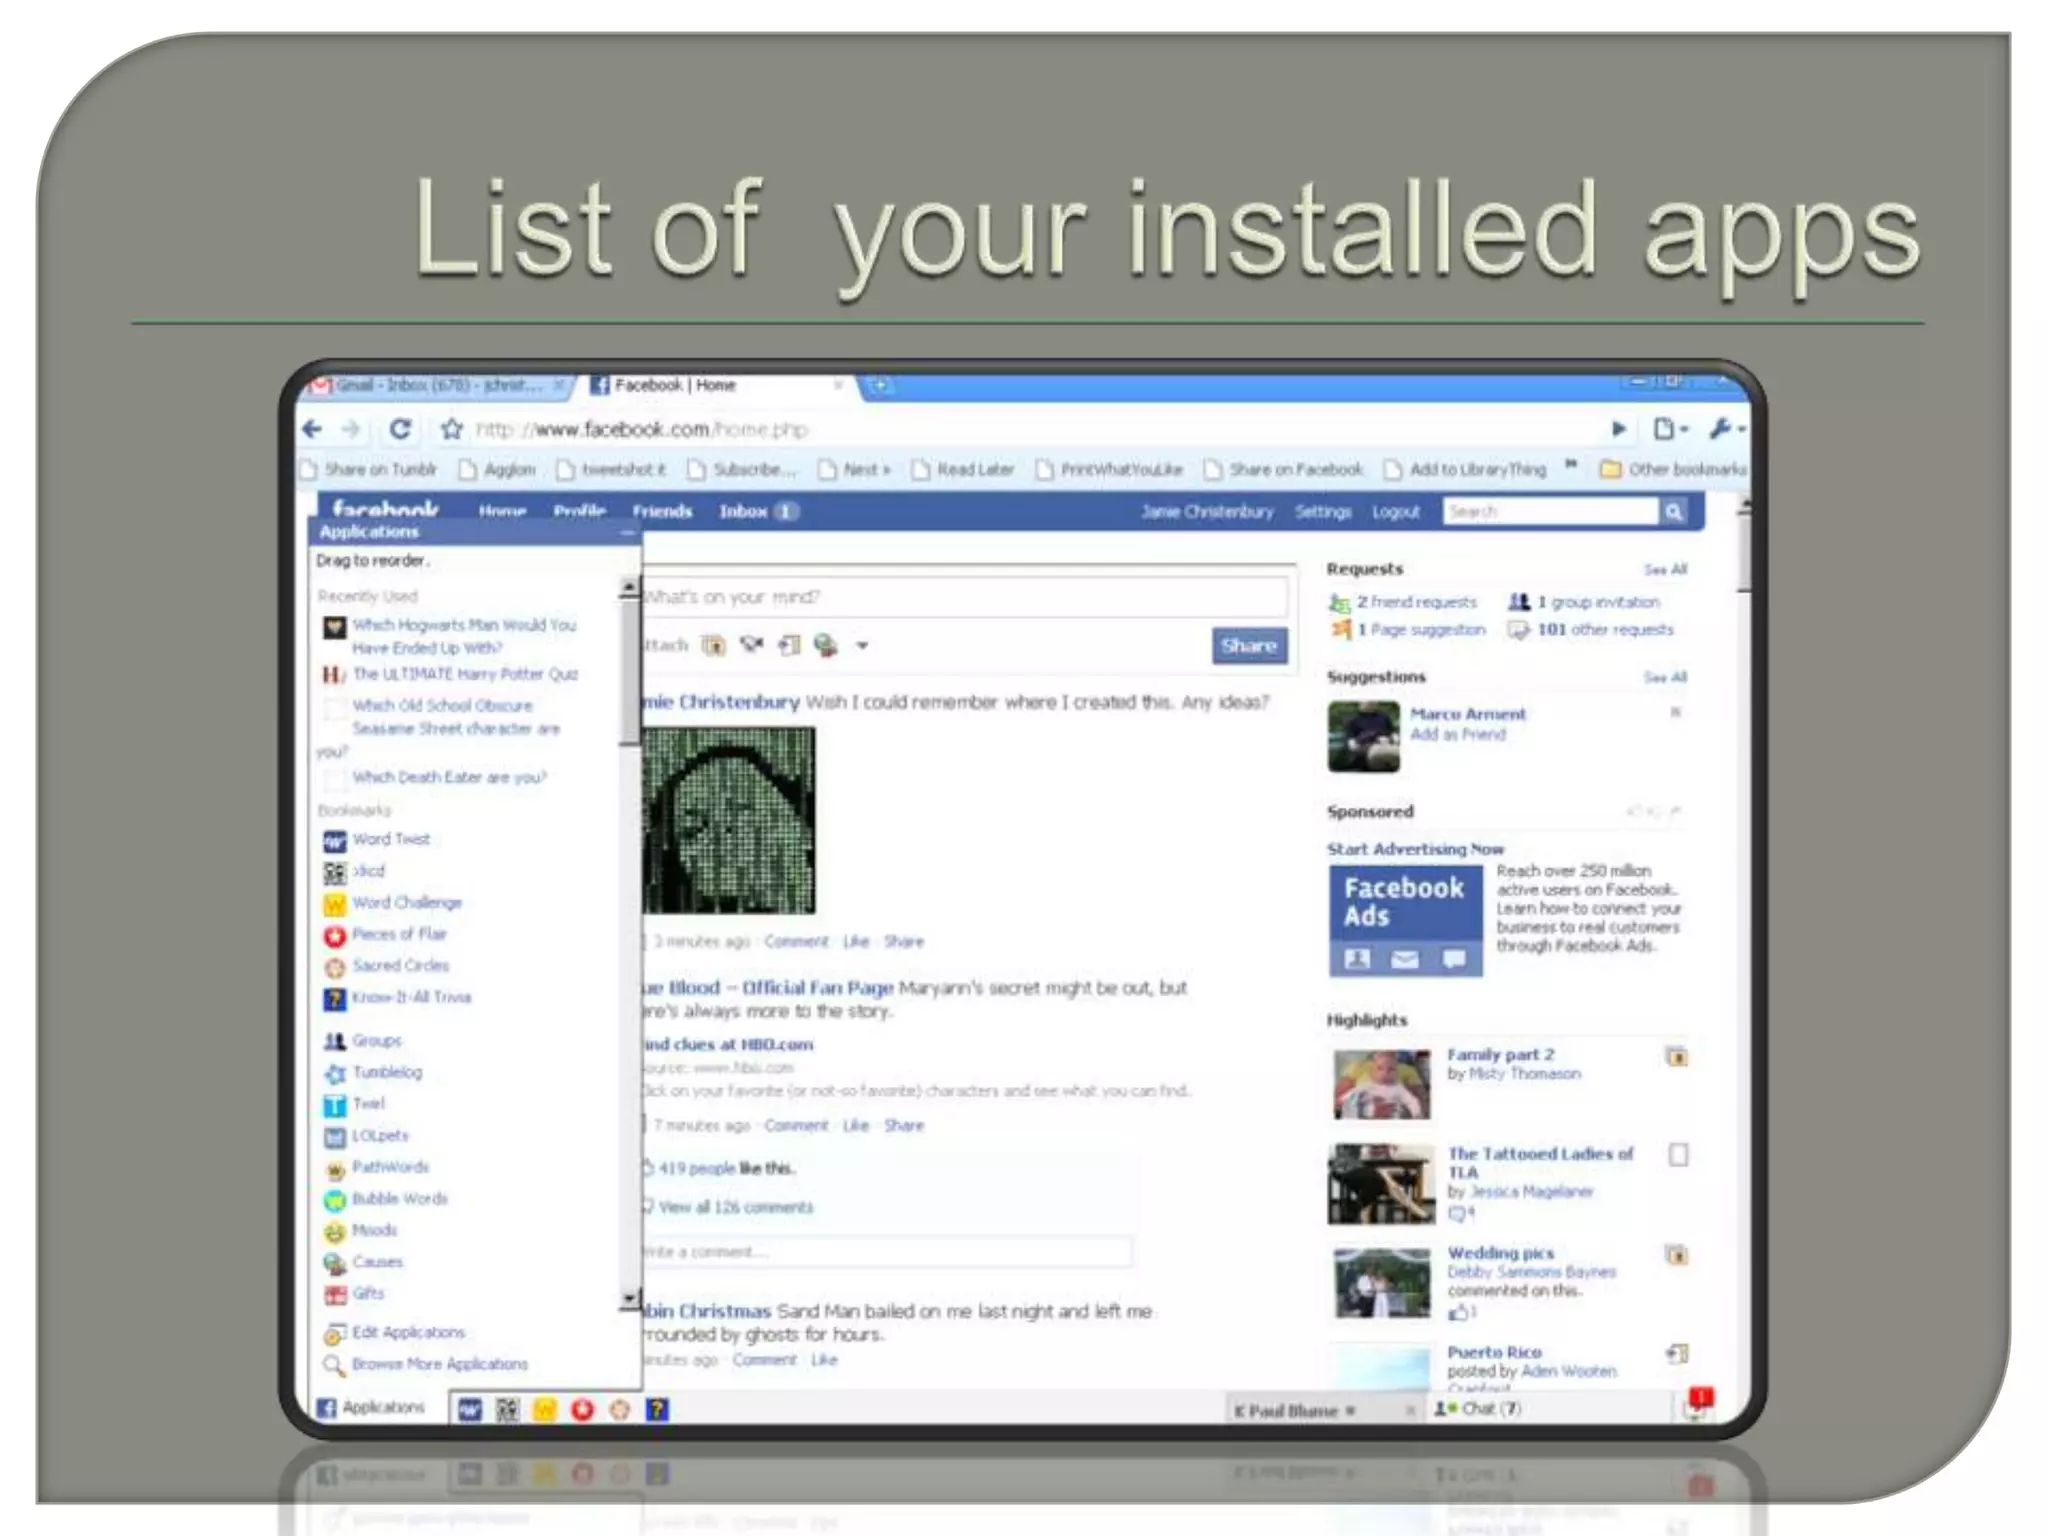Click red notifications icon in bottom bar
This screenshot has height=1536, width=2048.
coord(1700,1402)
